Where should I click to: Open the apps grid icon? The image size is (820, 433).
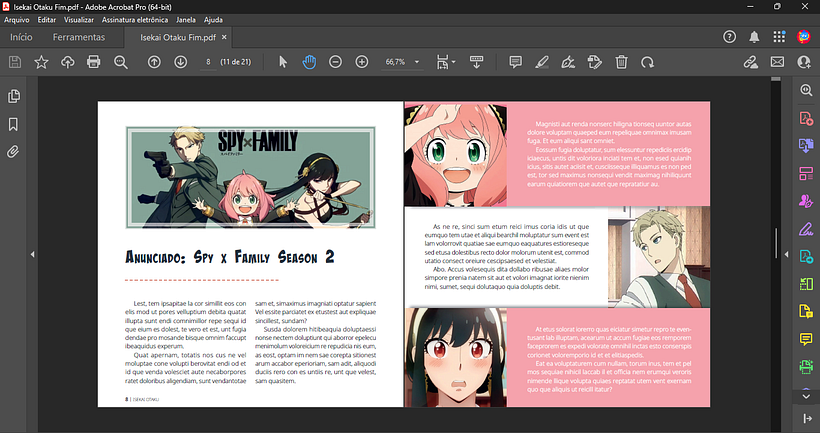[779, 37]
